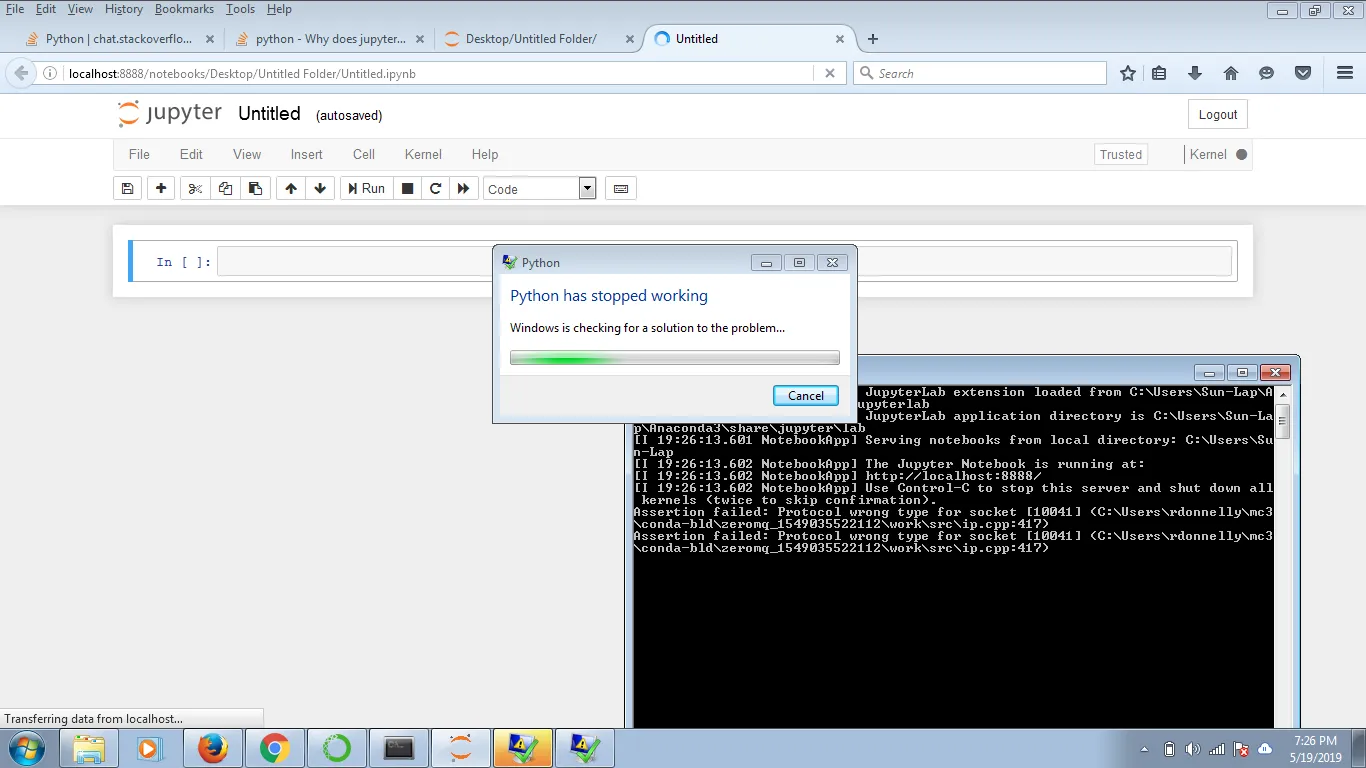
Task: Click the Firefox Search box
Action: 980,73
